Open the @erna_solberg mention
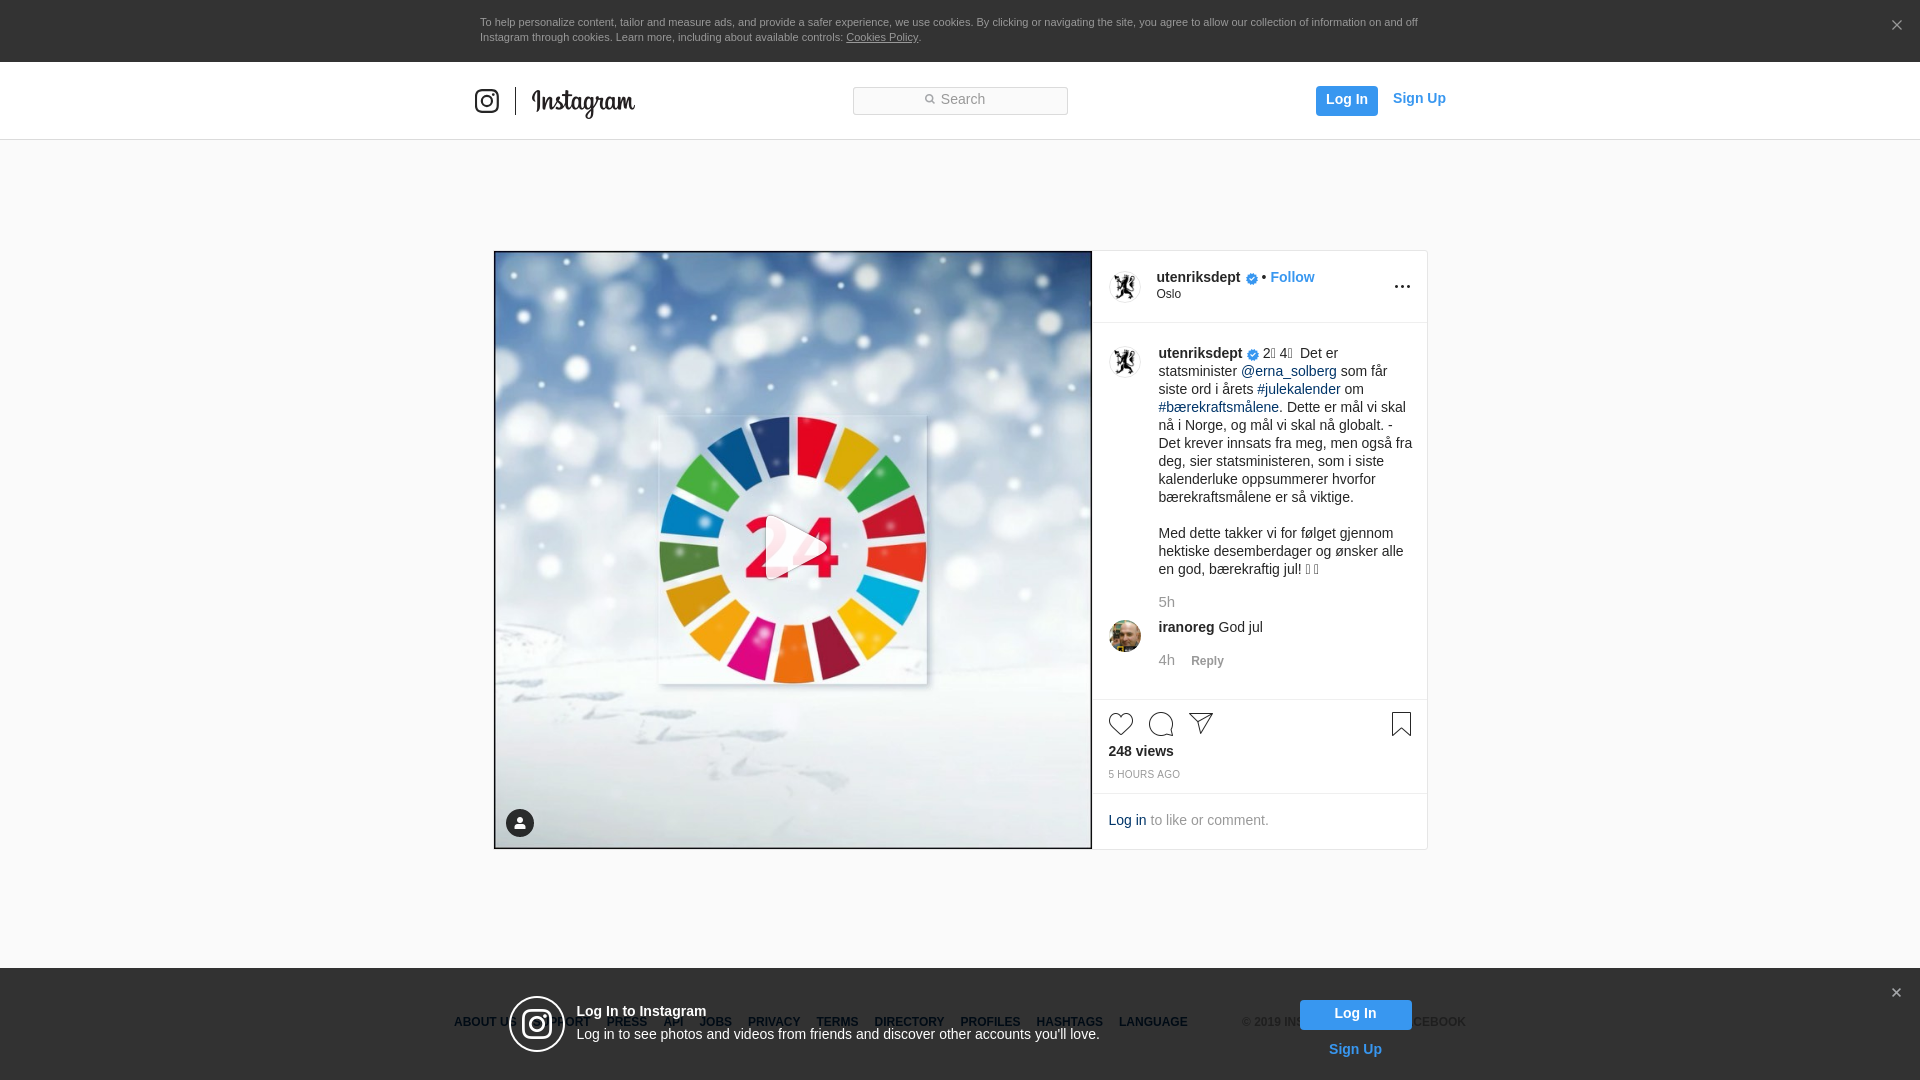 pos(1289,371)
